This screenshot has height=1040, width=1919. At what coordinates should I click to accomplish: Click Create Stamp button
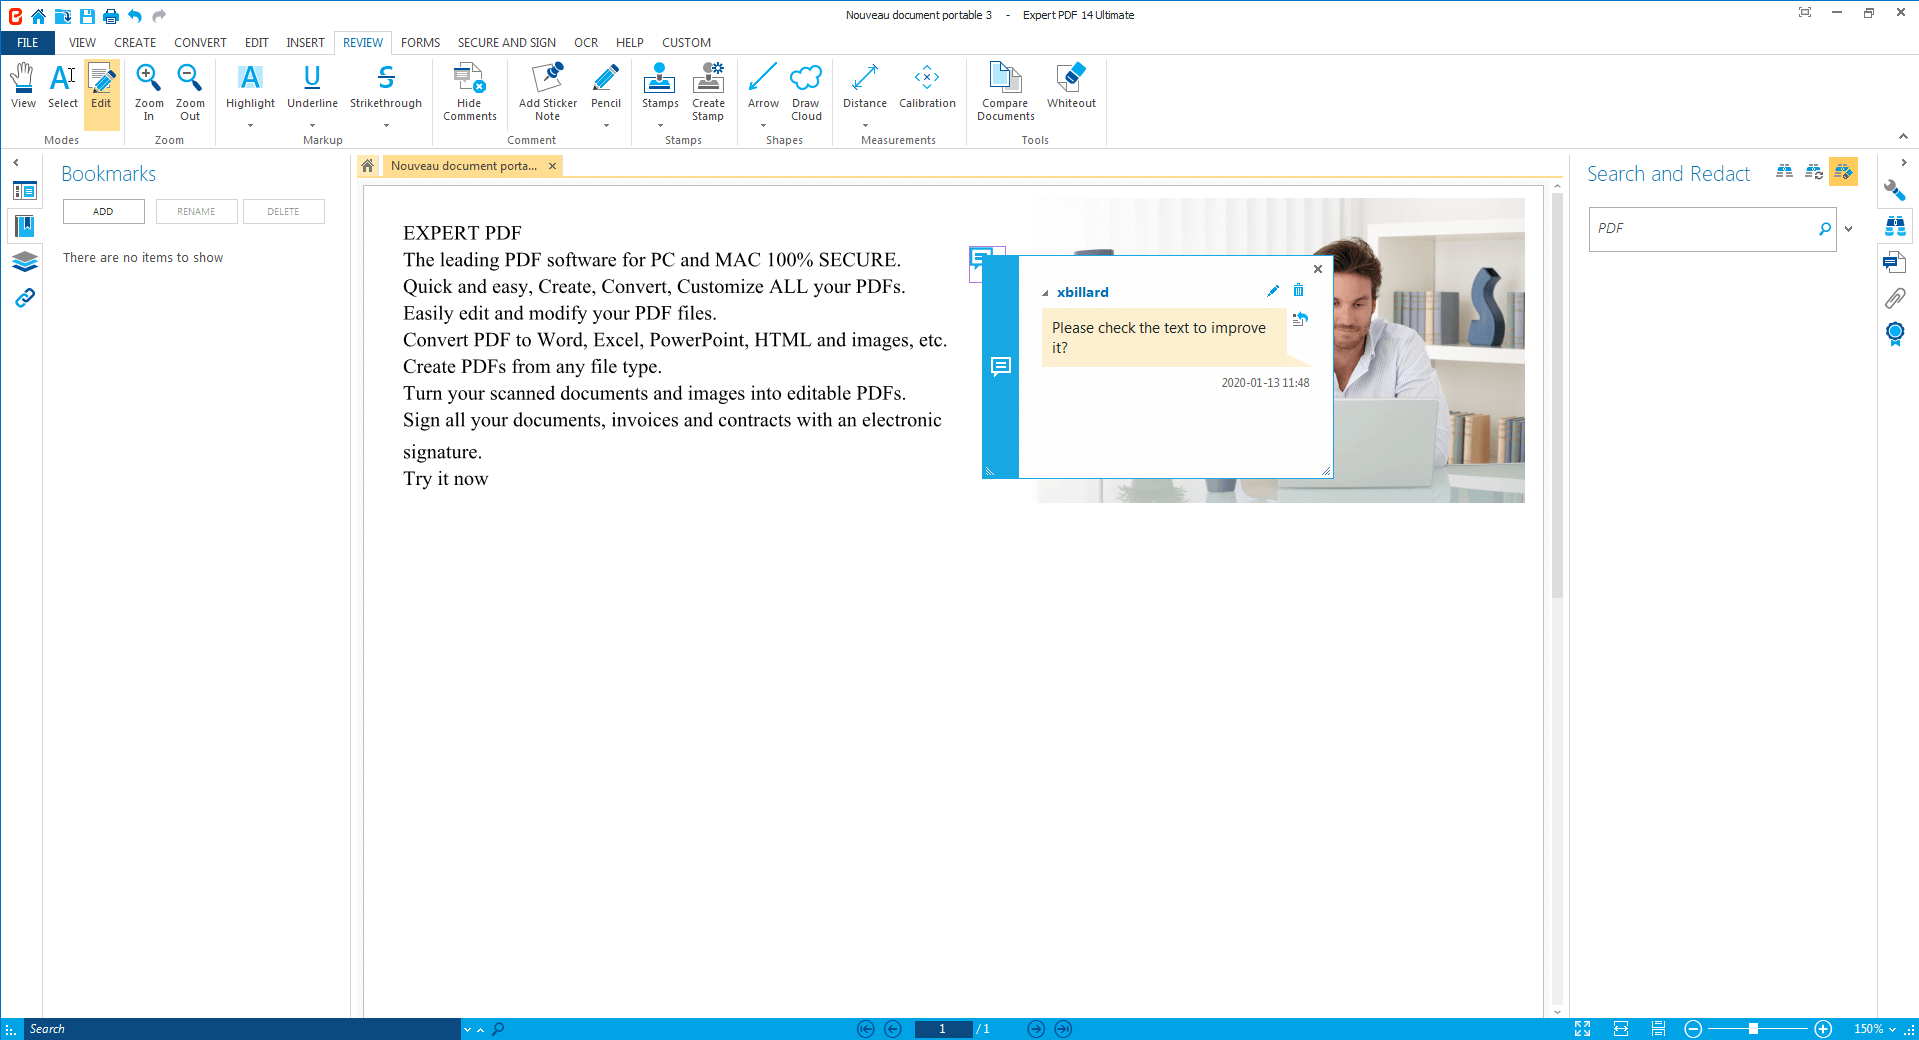708,92
